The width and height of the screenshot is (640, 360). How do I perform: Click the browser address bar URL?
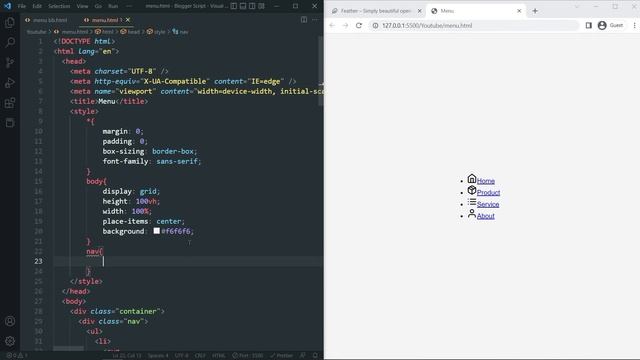(427, 25)
